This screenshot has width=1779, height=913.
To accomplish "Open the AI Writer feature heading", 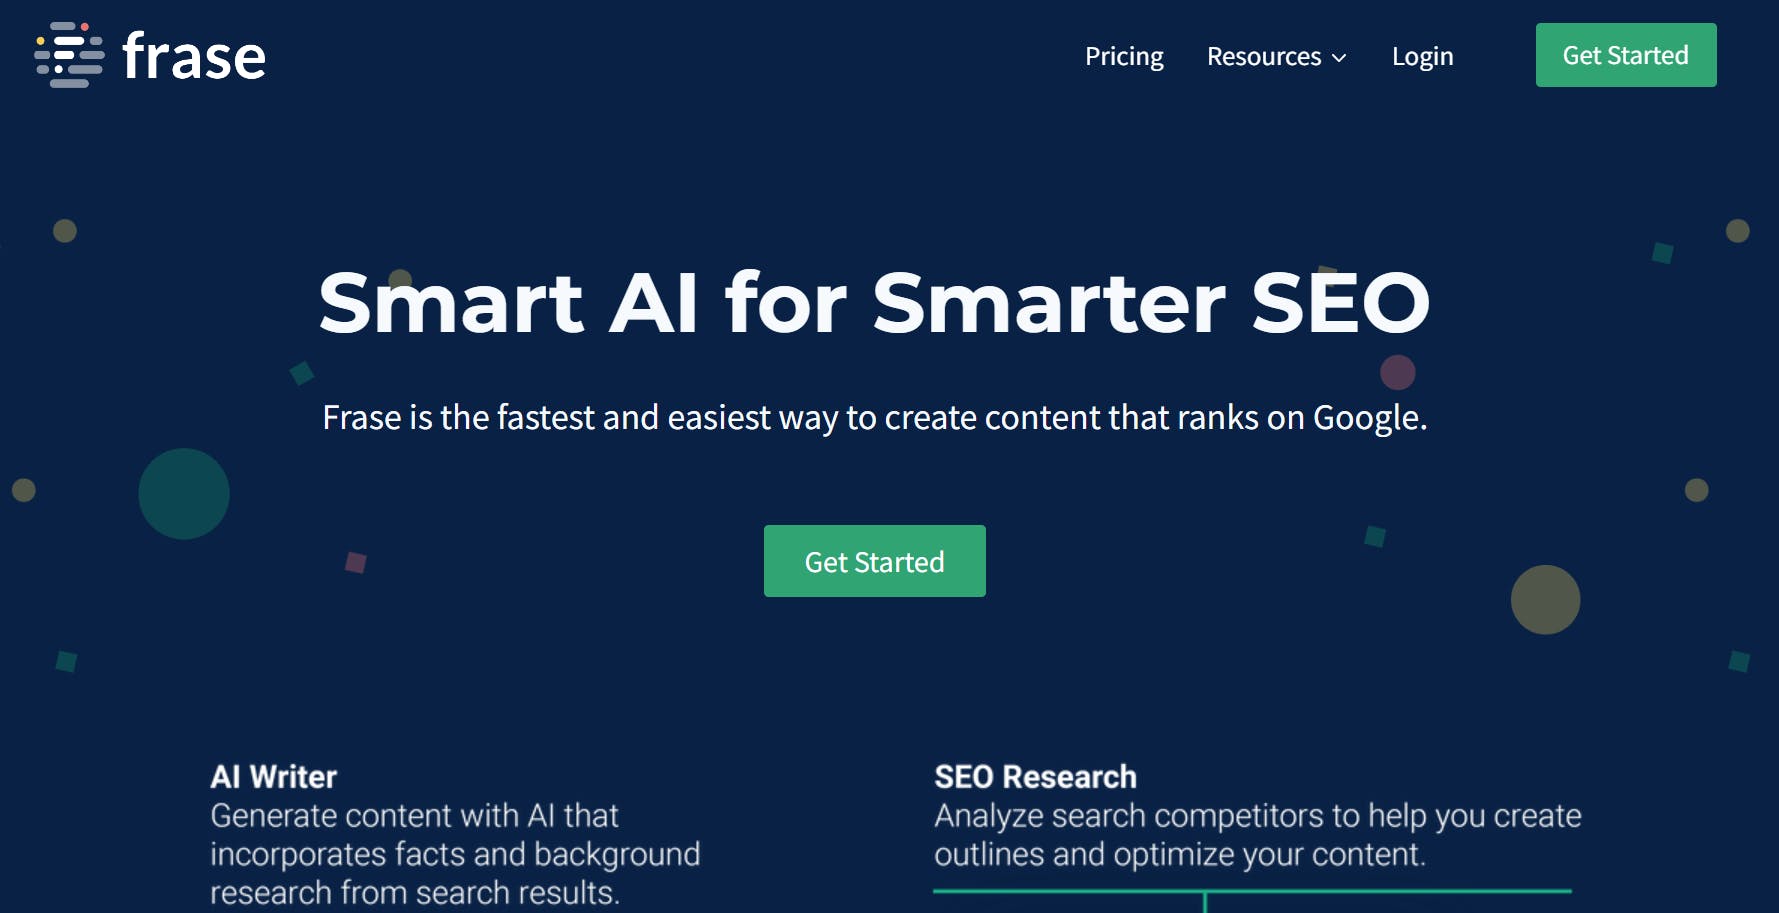I will point(273,777).
